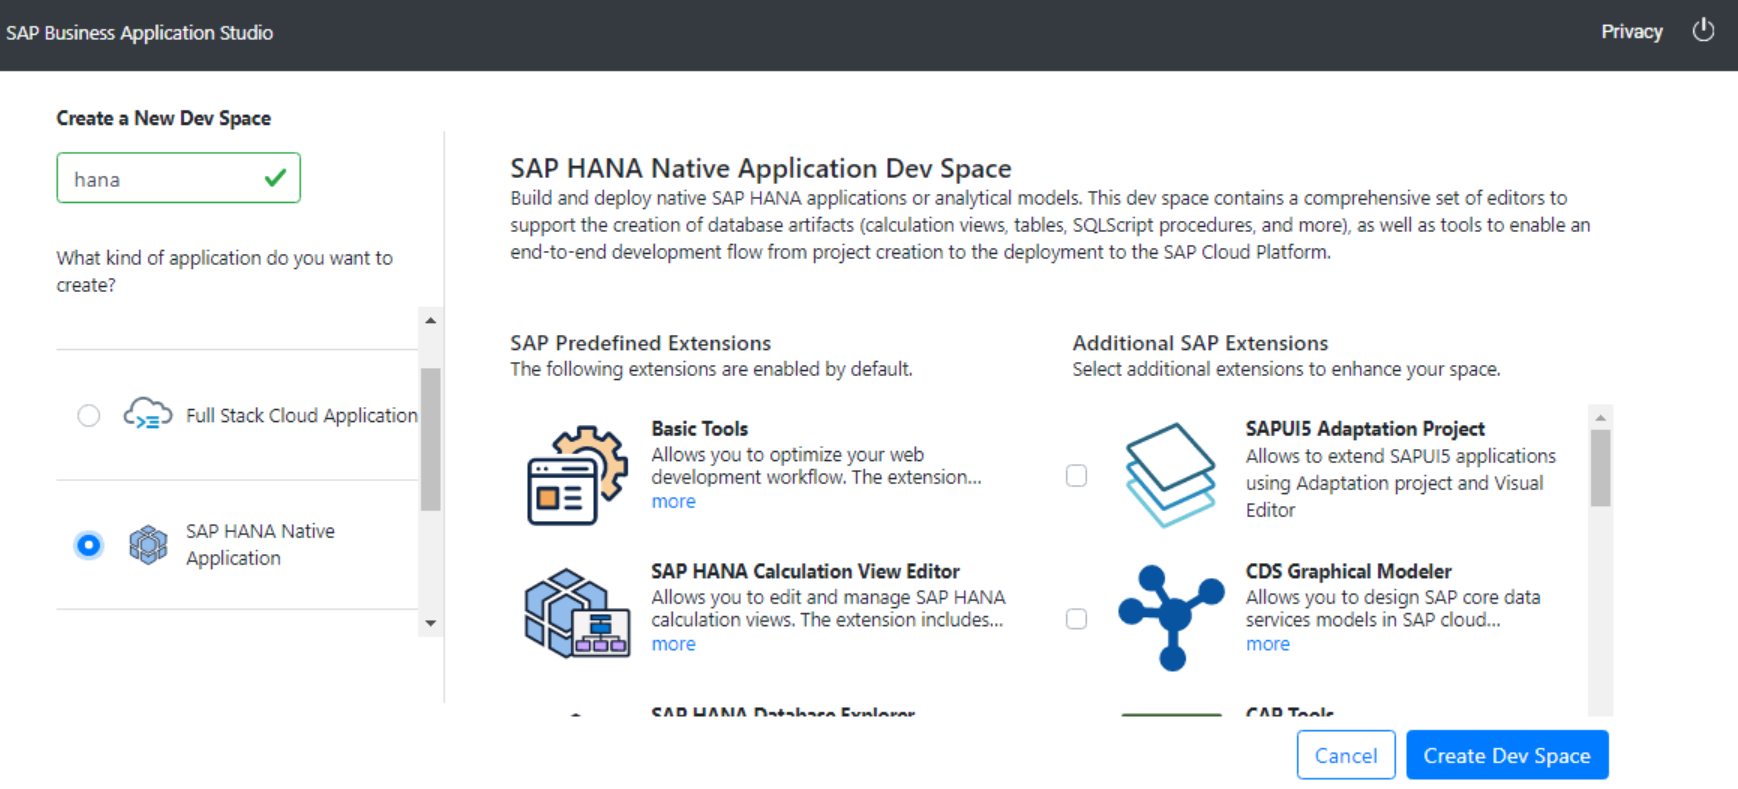The width and height of the screenshot is (1738, 789).
Task: Show more about Basic Tools
Action: coord(673,502)
